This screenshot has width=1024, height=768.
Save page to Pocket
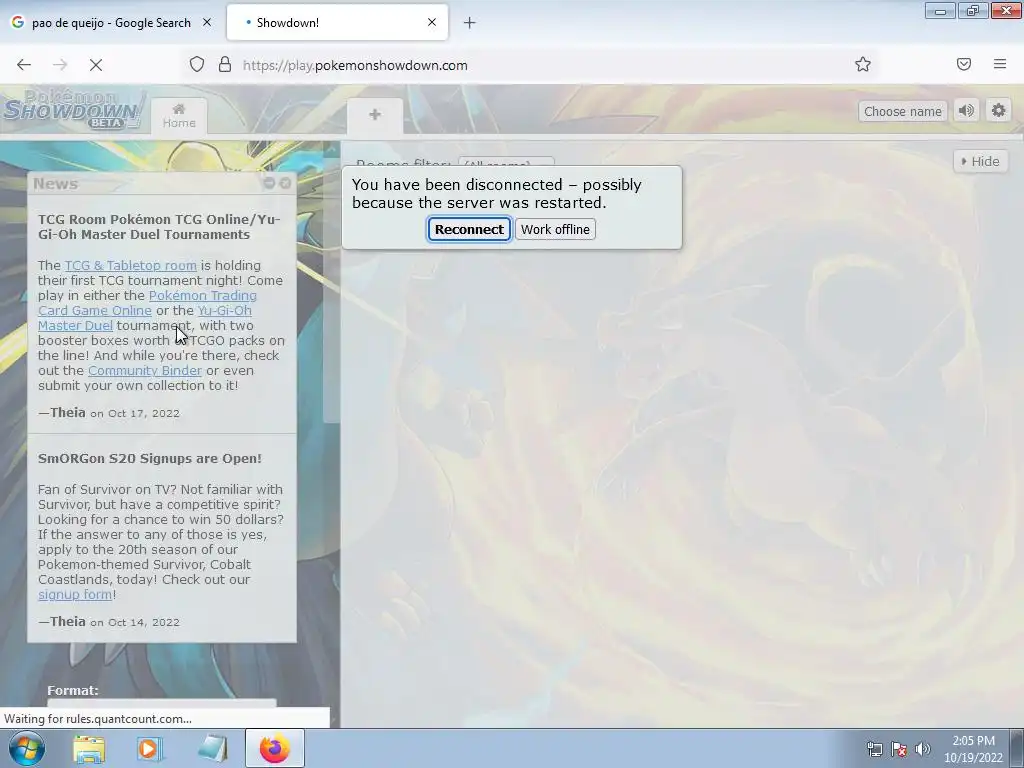(964, 64)
